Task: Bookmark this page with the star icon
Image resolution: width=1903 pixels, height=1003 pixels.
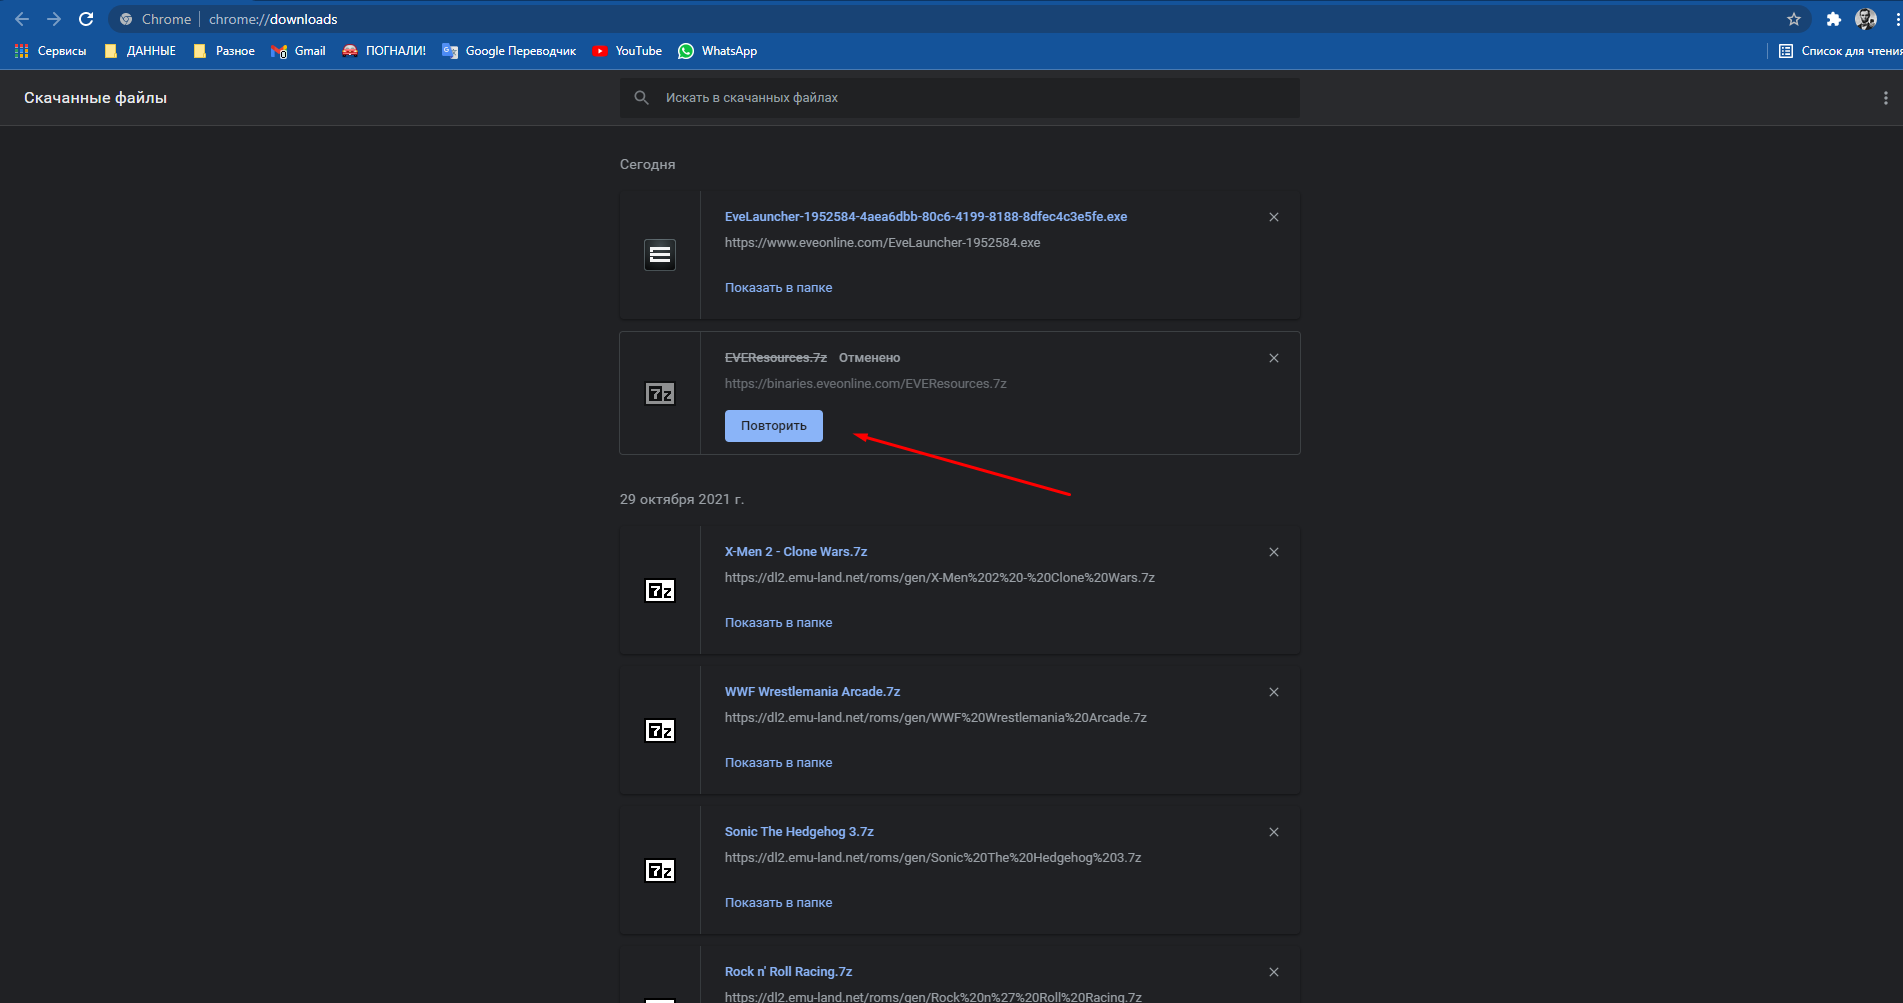Action: (1794, 19)
